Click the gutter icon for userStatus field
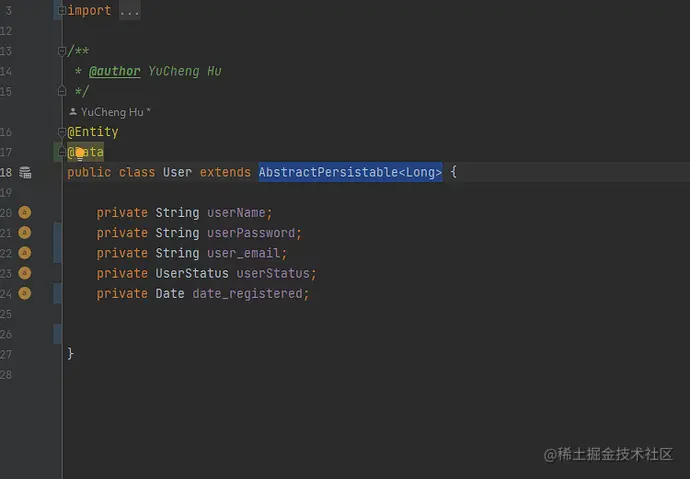The width and height of the screenshot is (690, 479). tap(25, 273)
